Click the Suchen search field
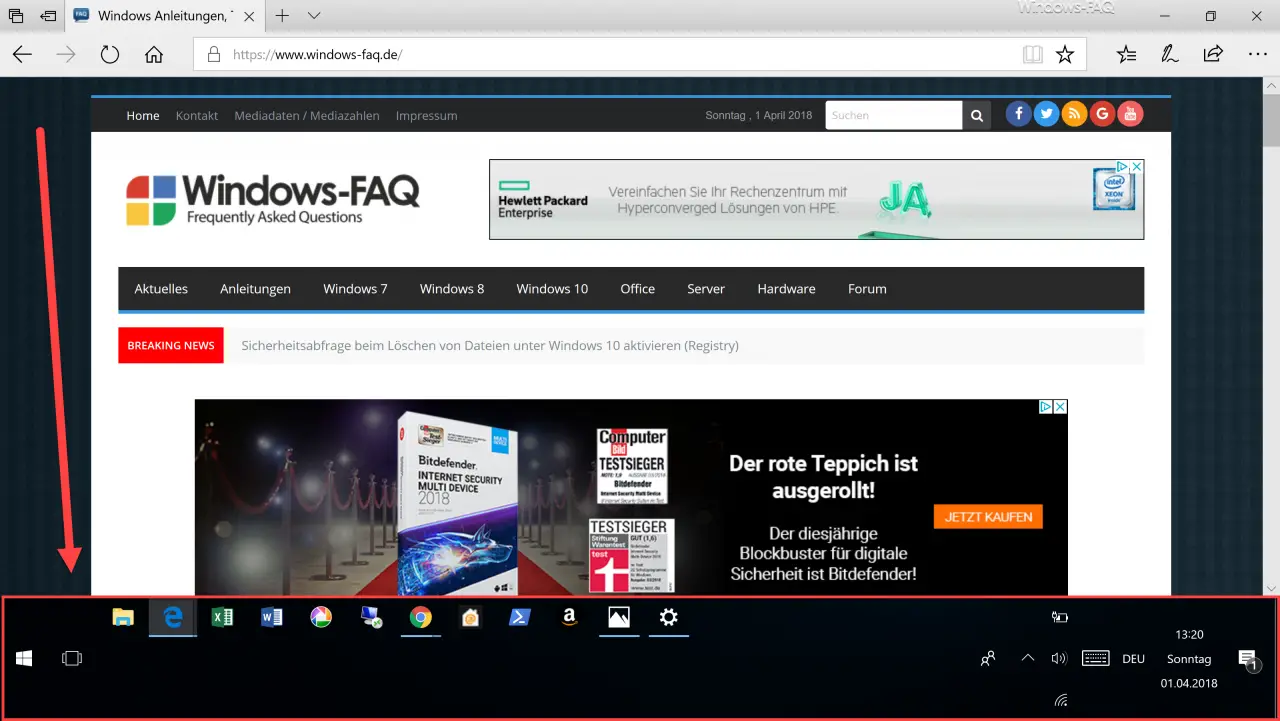 tap(894, 115)
